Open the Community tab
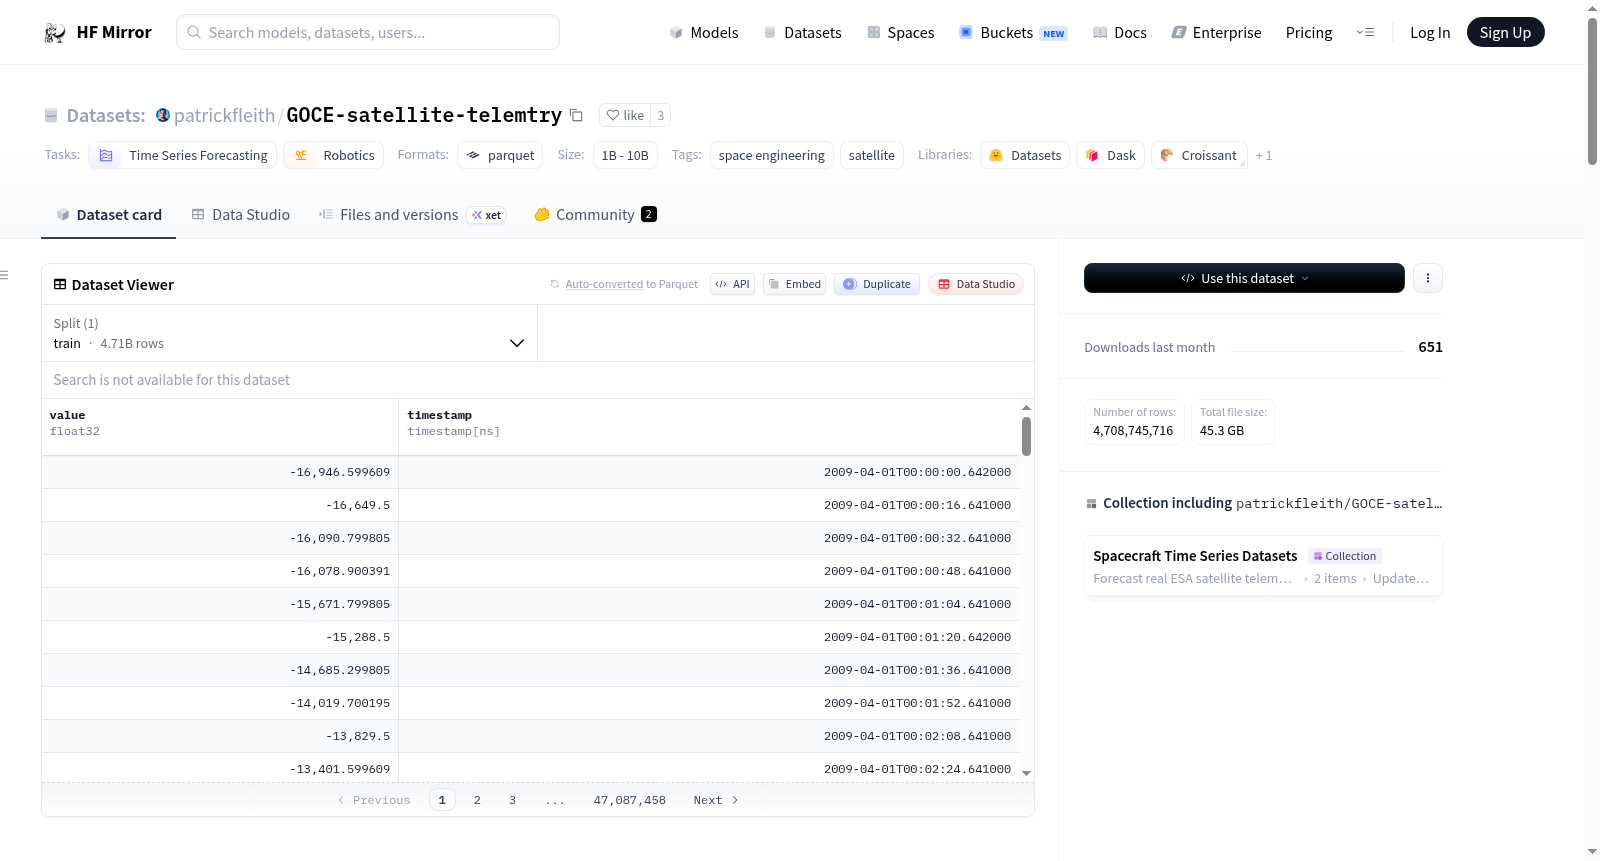Viewport: 1600px width, 861px height. [x=595, y=215]
